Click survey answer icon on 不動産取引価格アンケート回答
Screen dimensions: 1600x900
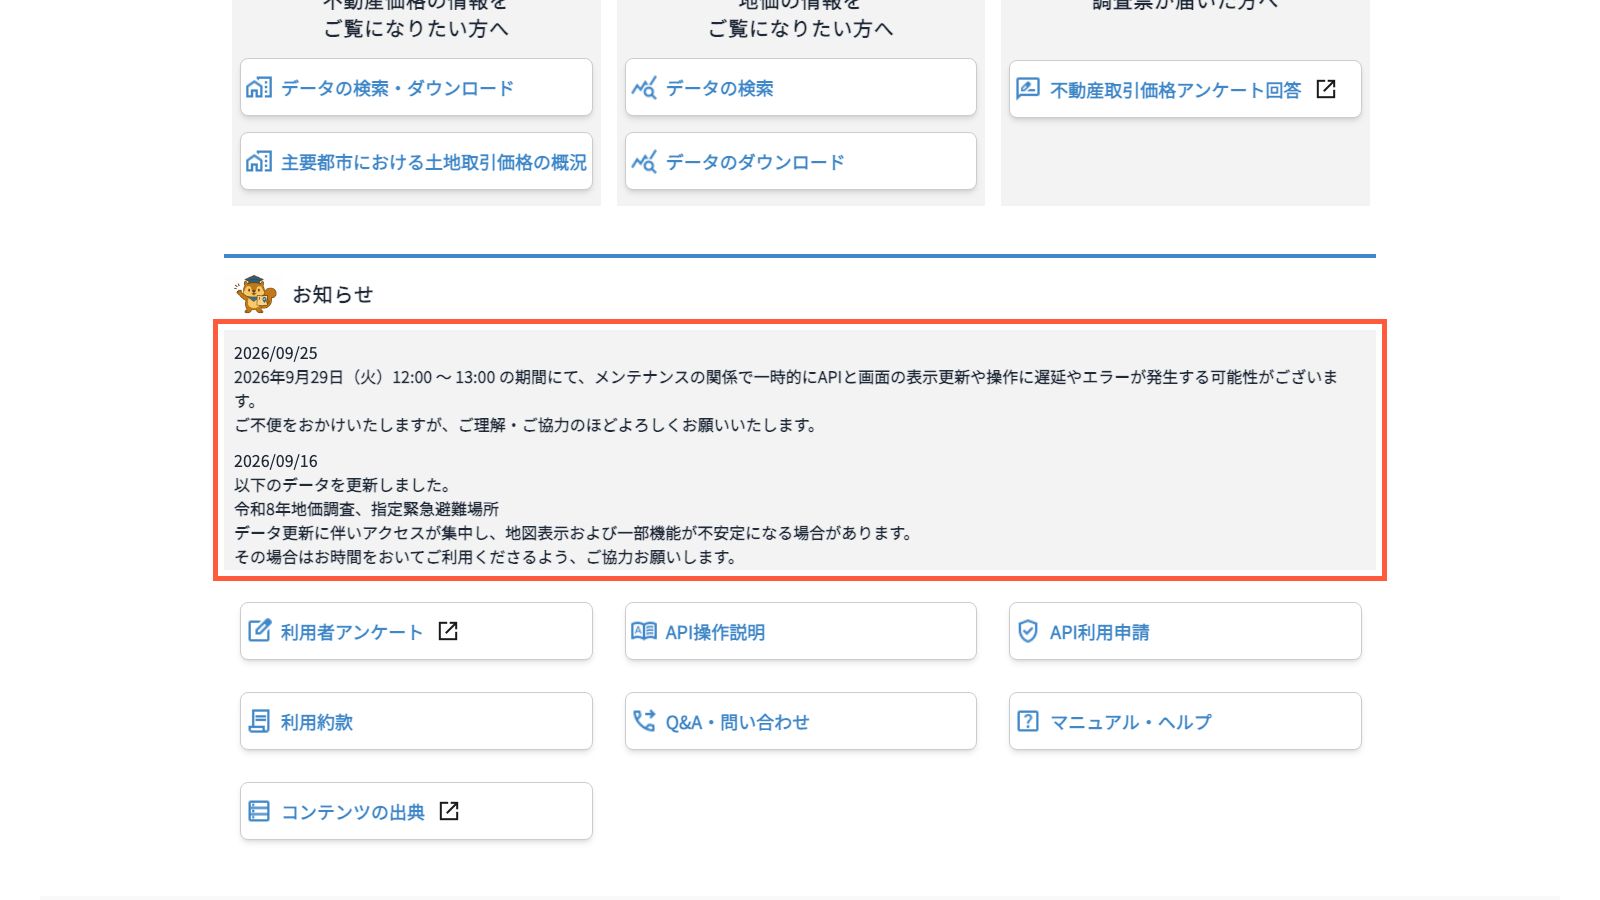click(1028, 89)
